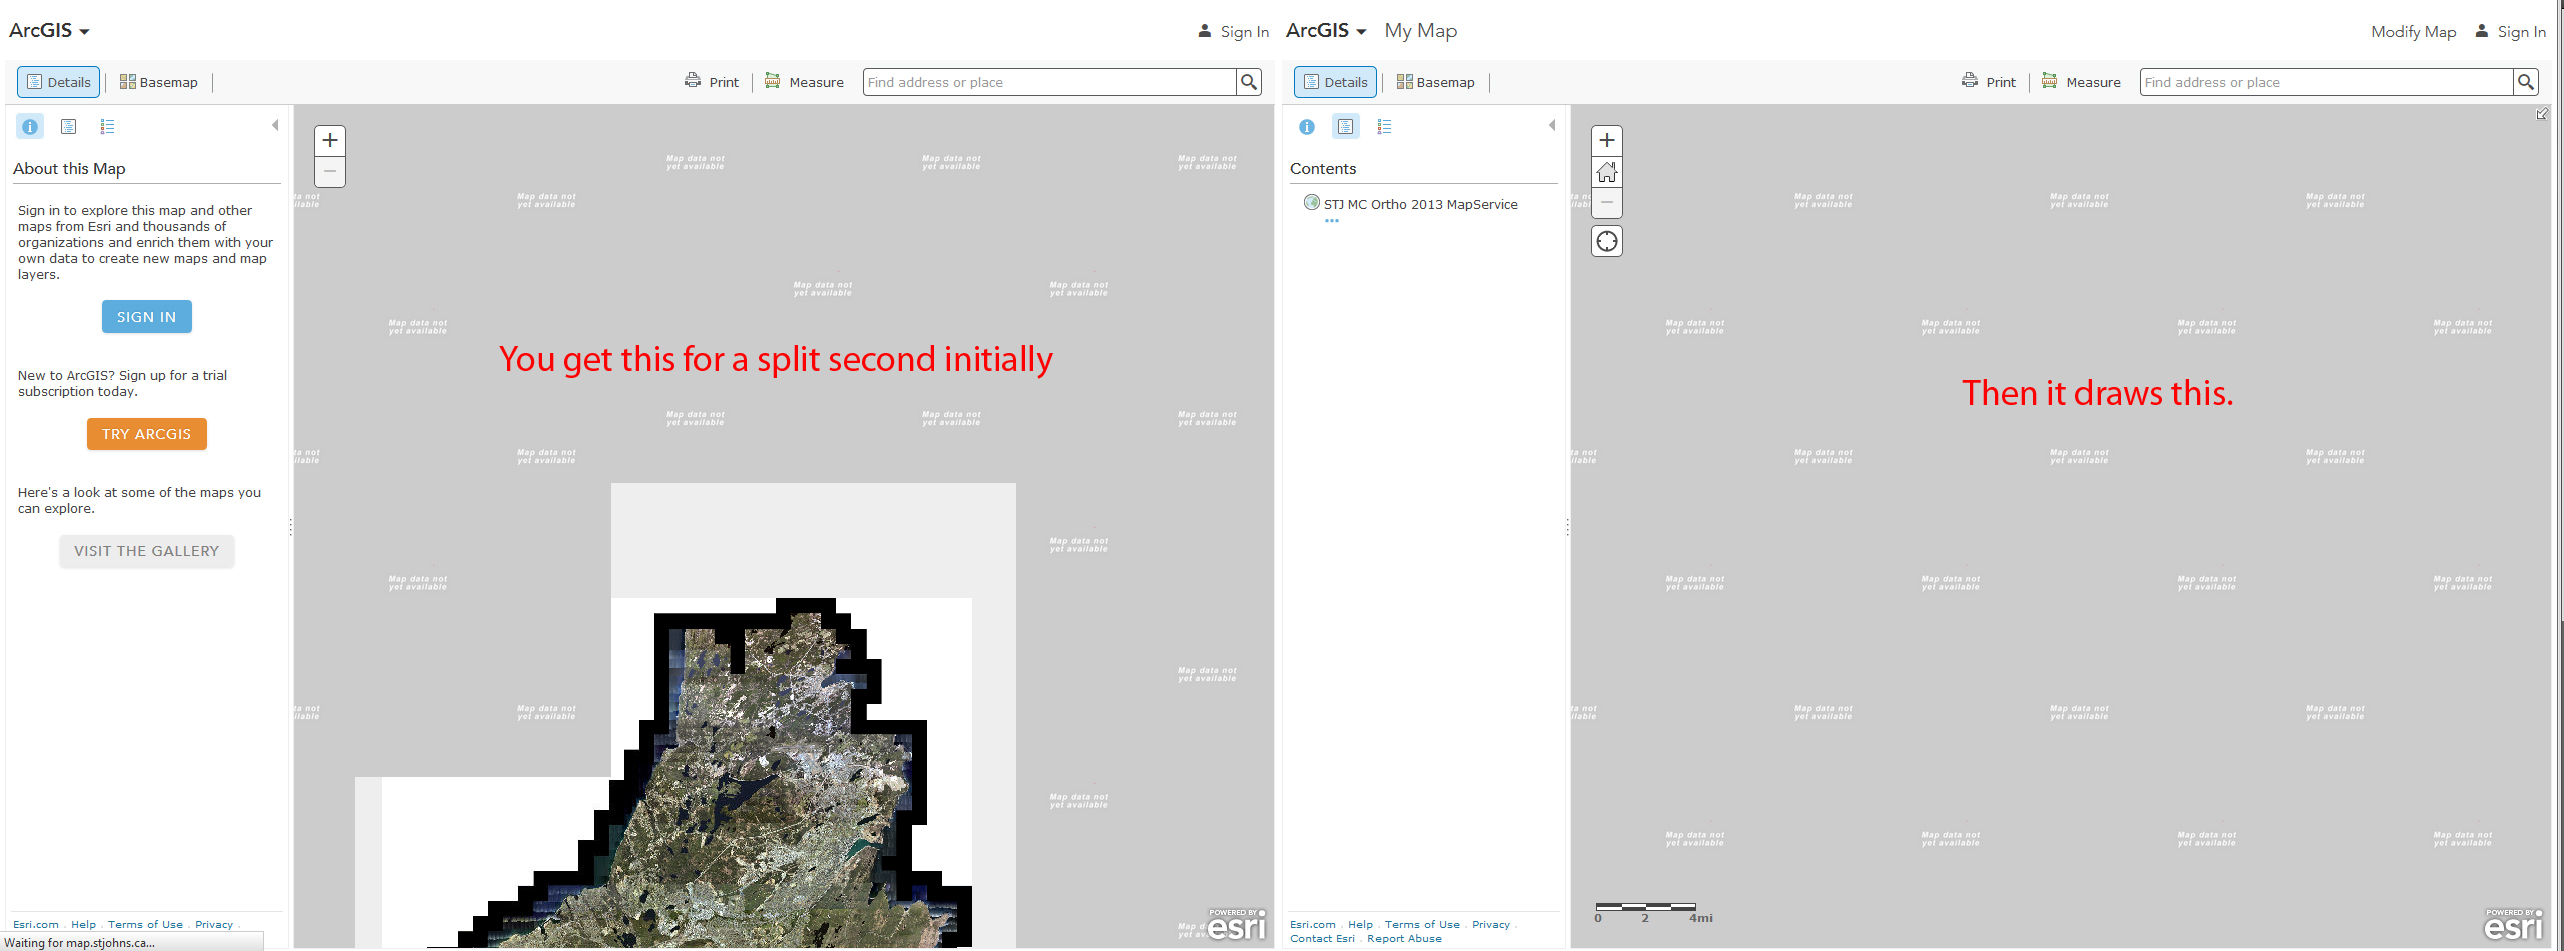Image resolution: width=2564 pixels, height=951 pixels.
Task: Open Help link in right footer
Action: (1361, 924)
